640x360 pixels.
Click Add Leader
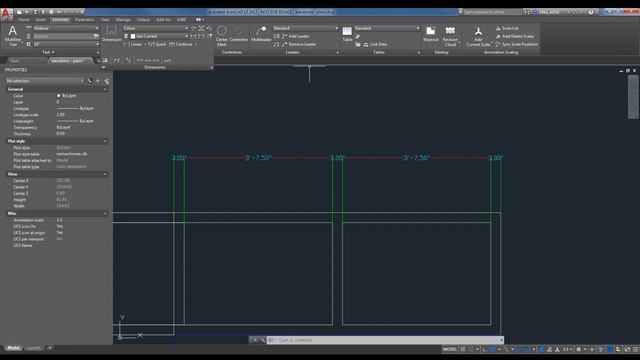296,36
